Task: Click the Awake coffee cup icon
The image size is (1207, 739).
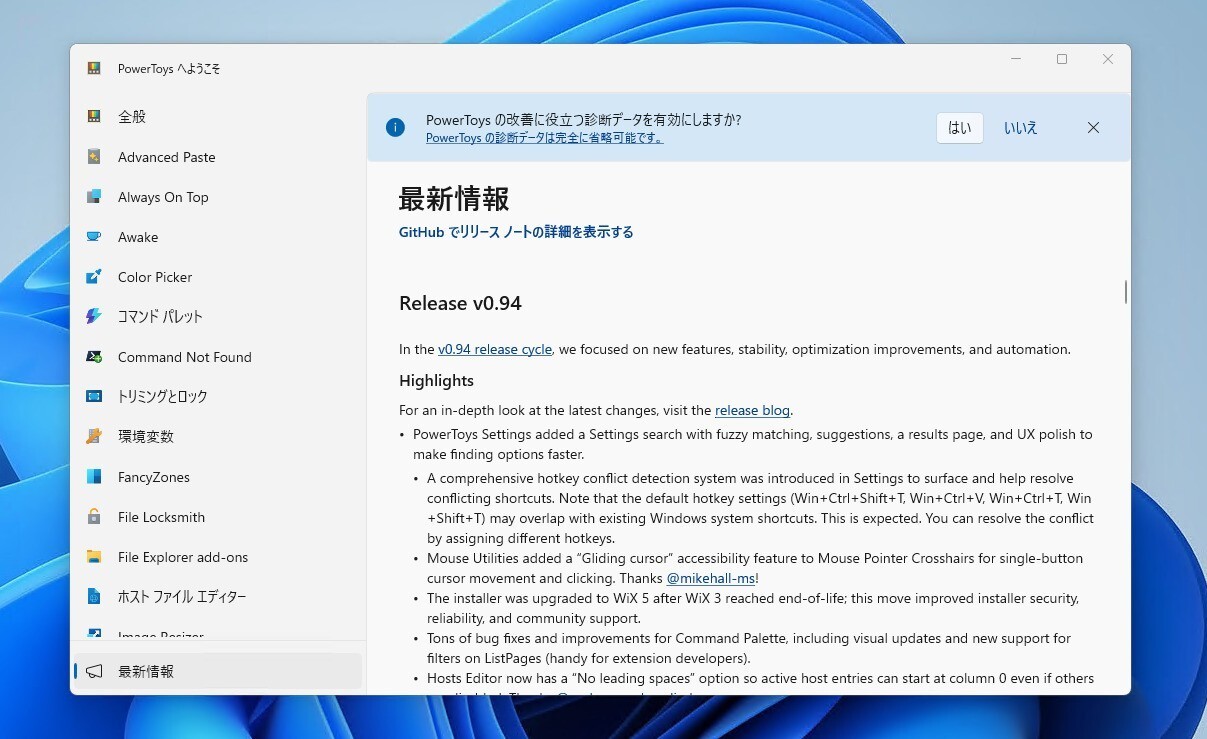Action: coord(94,237)
